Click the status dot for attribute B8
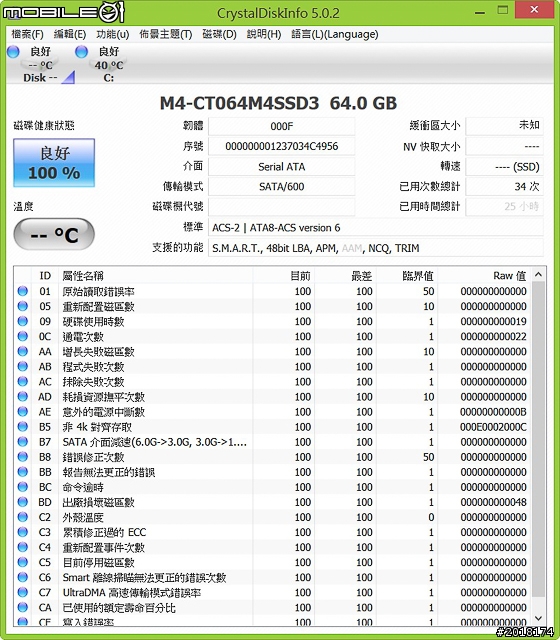Viewport: 560px width, 640px height. pyautogui.click(x=23, y=457)
